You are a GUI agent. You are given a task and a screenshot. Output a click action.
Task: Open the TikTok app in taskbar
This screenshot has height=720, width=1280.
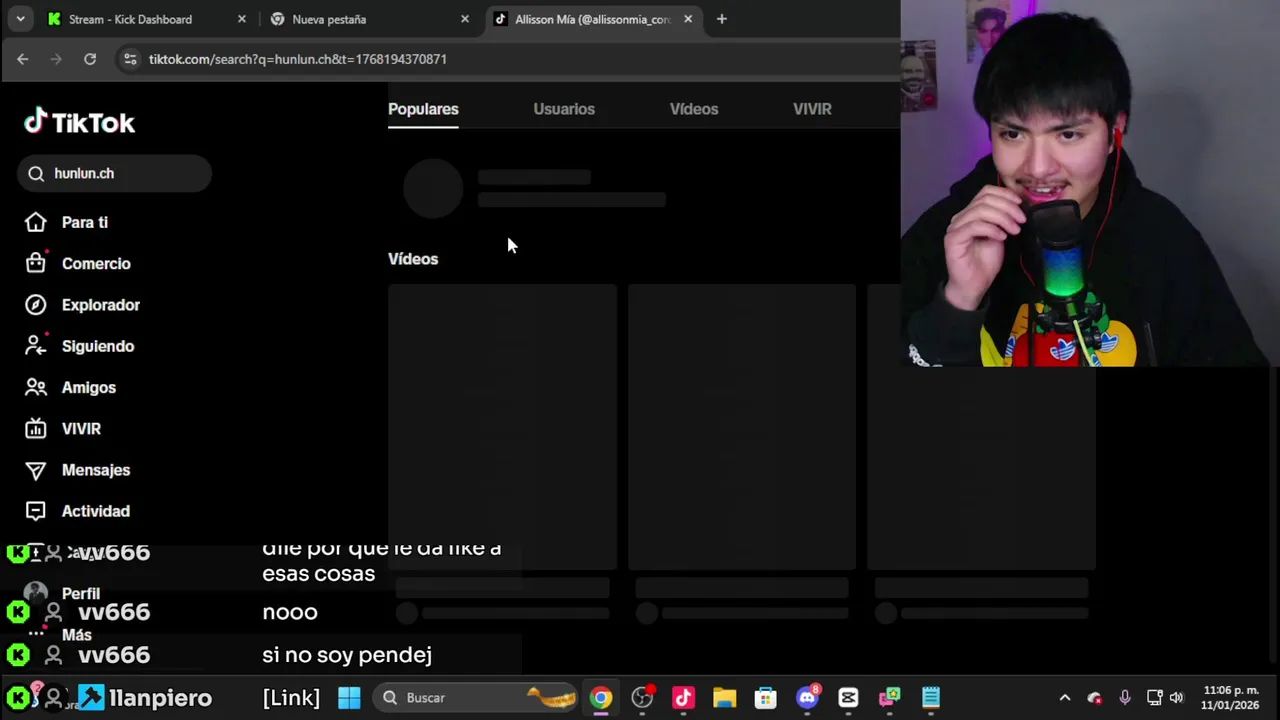[683, 698]
